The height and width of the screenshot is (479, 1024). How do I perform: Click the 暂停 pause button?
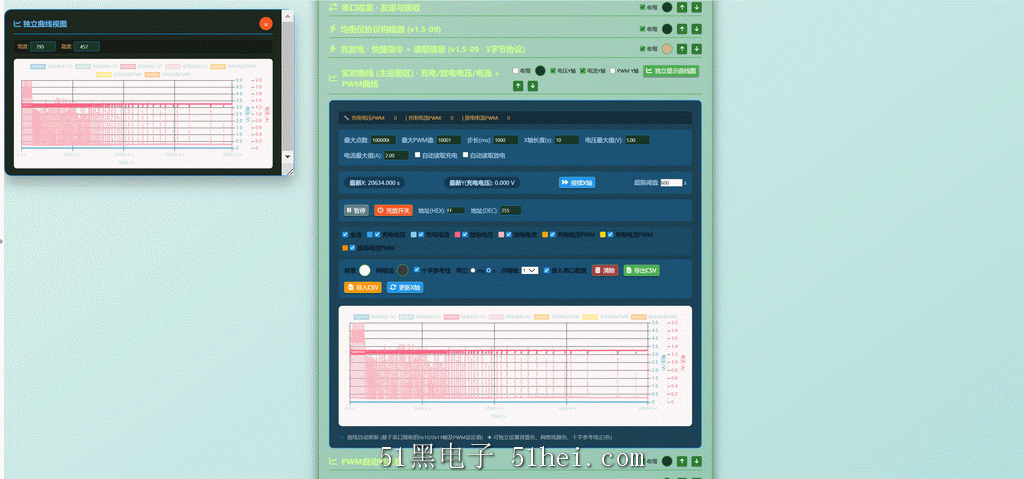tap(357, 210)
